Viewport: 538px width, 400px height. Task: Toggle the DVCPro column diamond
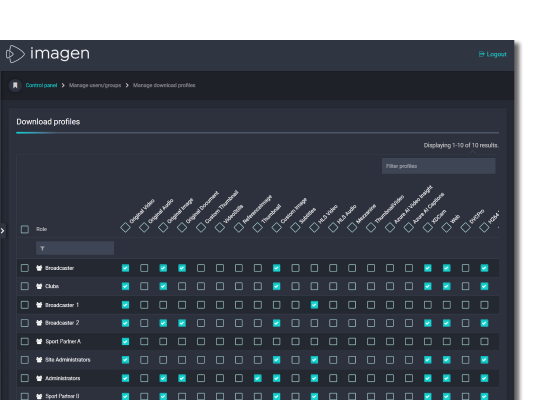pos(465,227)
